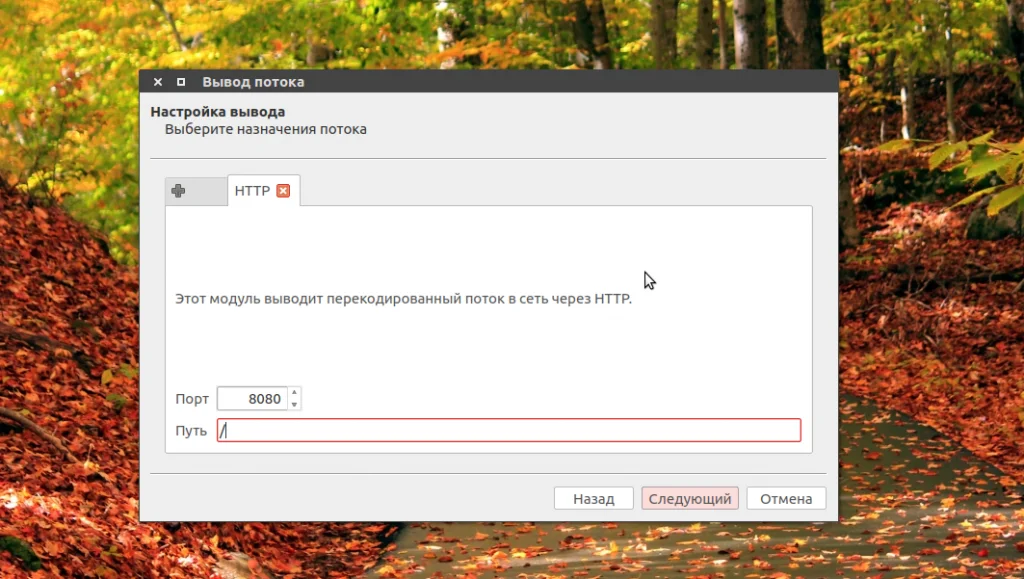This screenshot has width=1024, height=579.
Task: Go back with the Назад button
Action: click(x=594, y=499)
